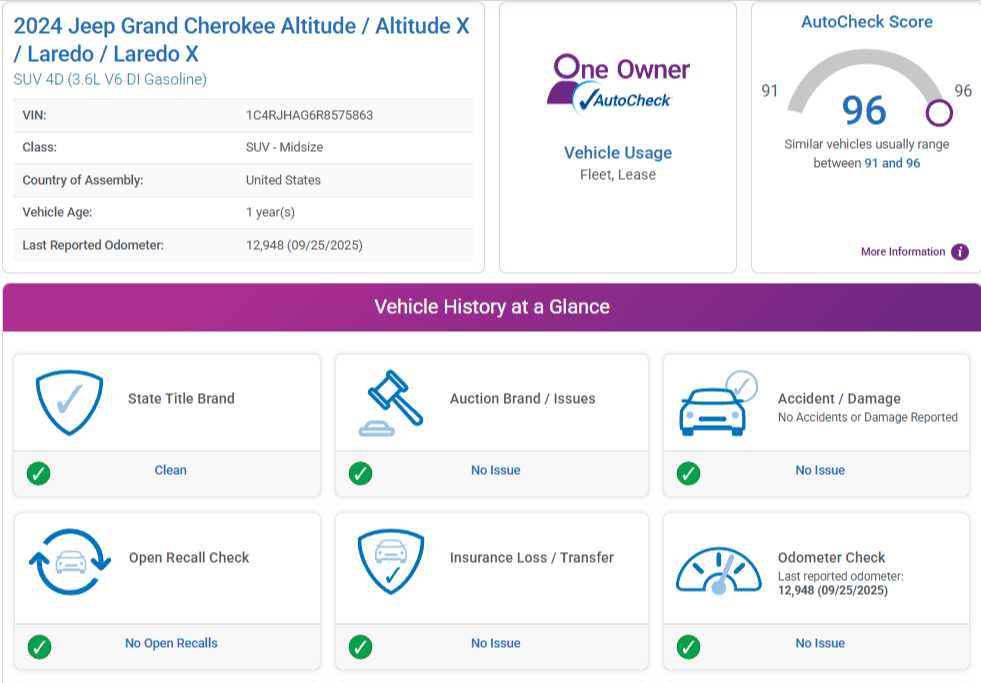Select the Vehicle History at a Glance header
This screenshot has height=683, width=981.
(x=491, y=306)
